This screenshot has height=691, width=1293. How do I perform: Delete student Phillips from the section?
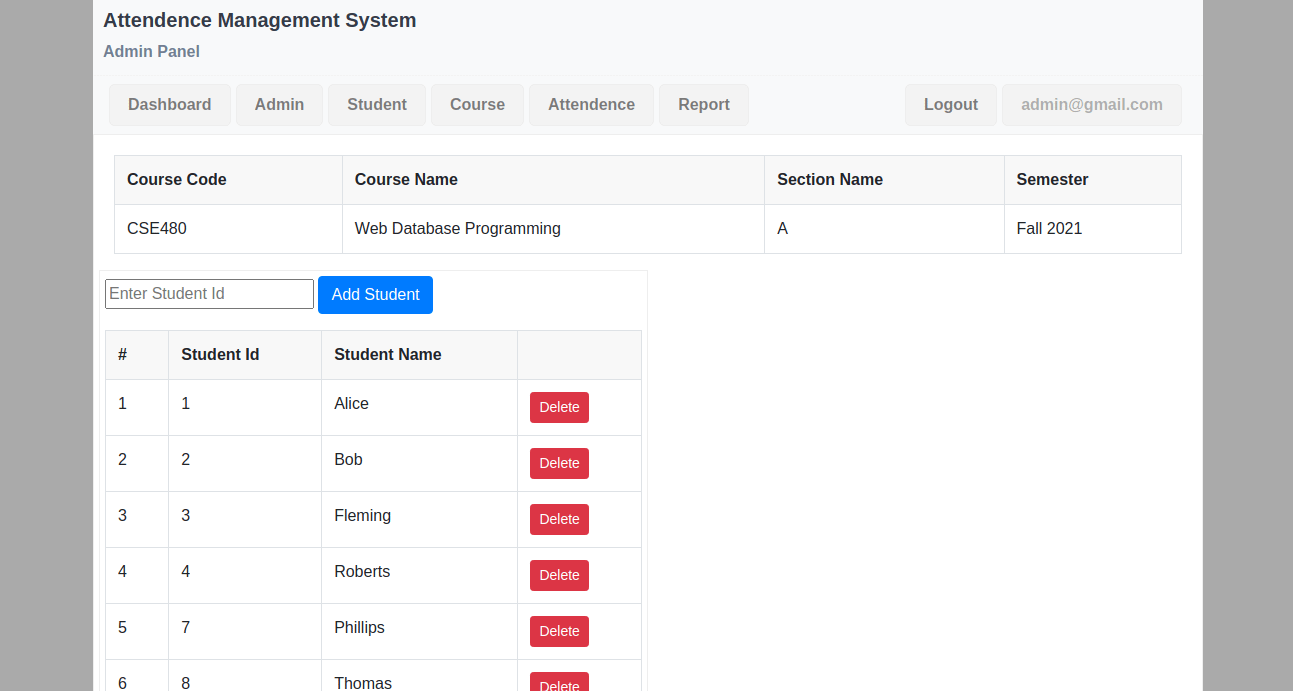click(559, 631)
